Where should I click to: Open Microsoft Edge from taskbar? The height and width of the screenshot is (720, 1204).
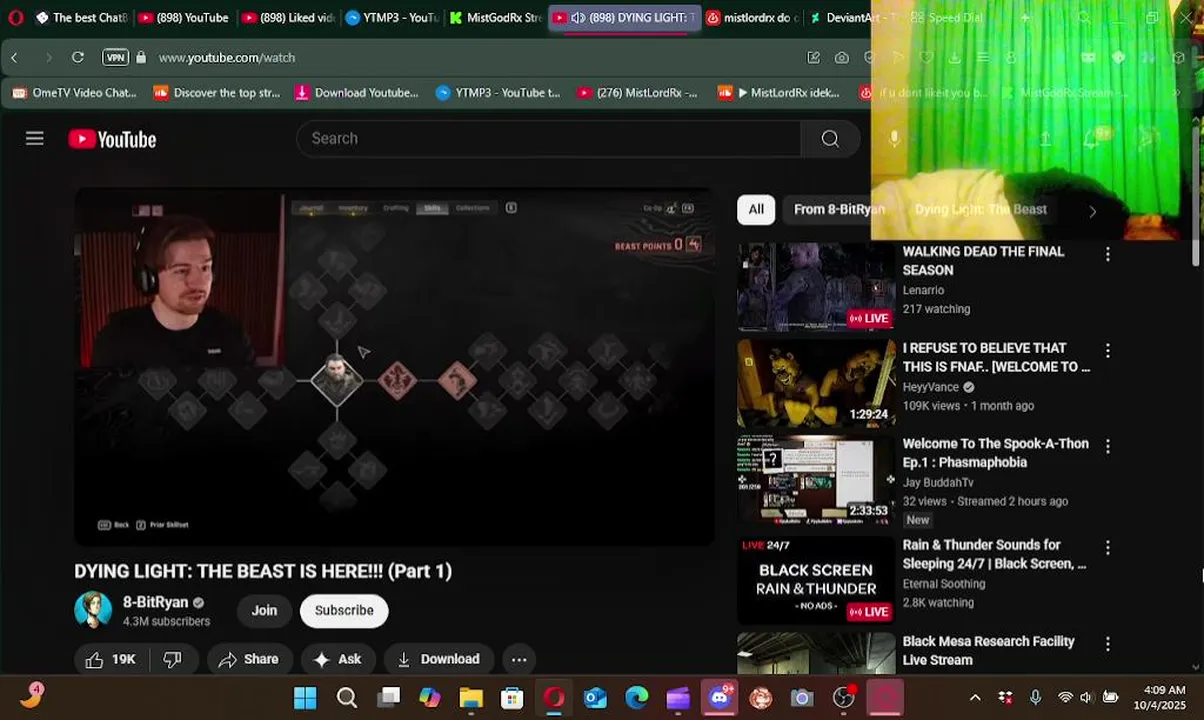click(x=636, y=698)
